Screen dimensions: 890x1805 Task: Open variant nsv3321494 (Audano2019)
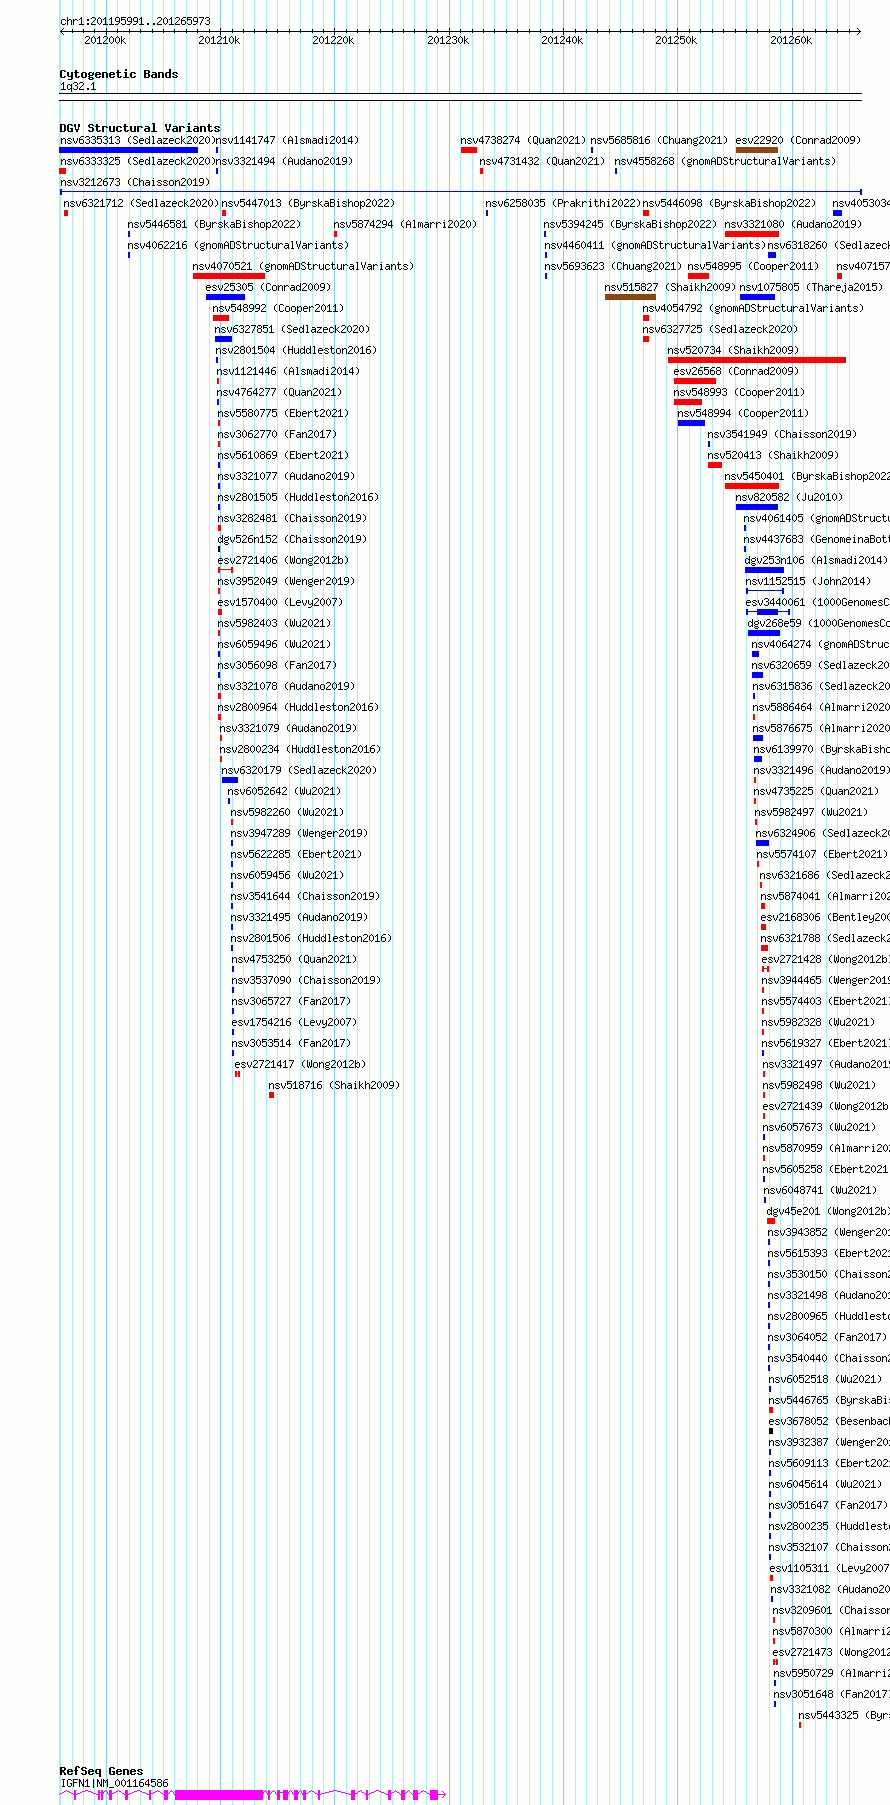pos(284,161)
